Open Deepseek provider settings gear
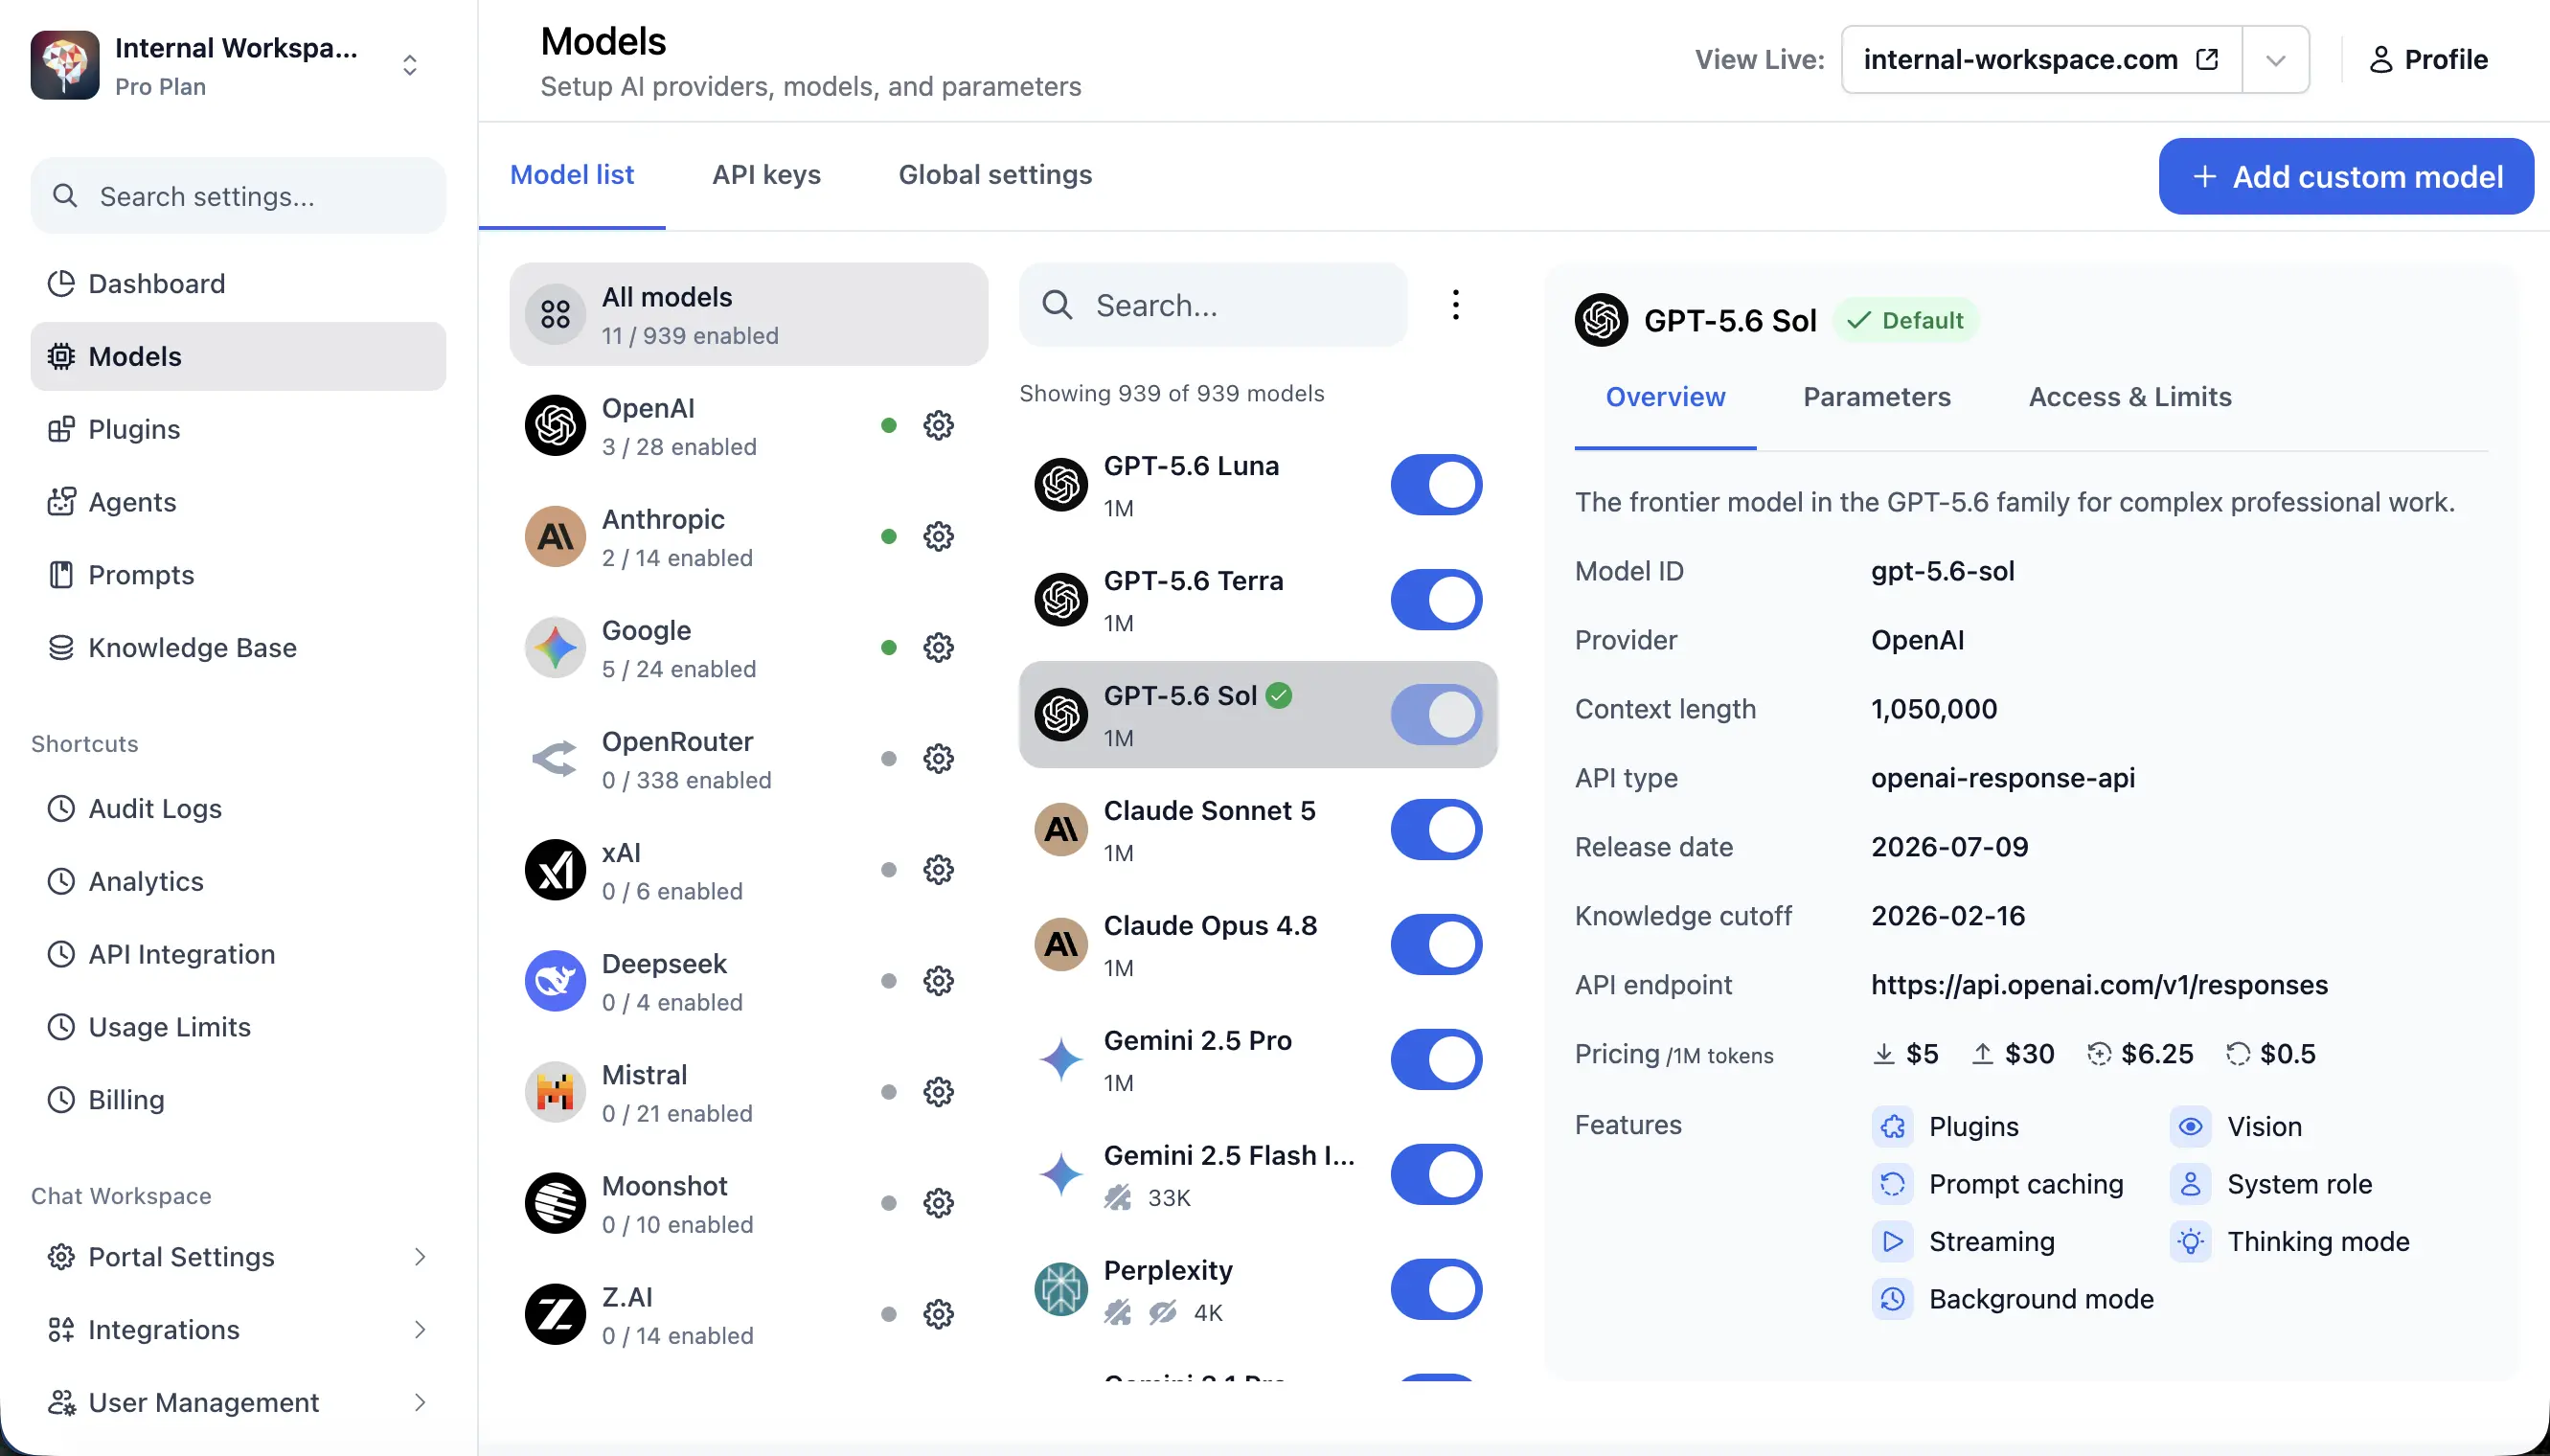The height and width of the screenshot is (1456, 2550). point(938,981)
